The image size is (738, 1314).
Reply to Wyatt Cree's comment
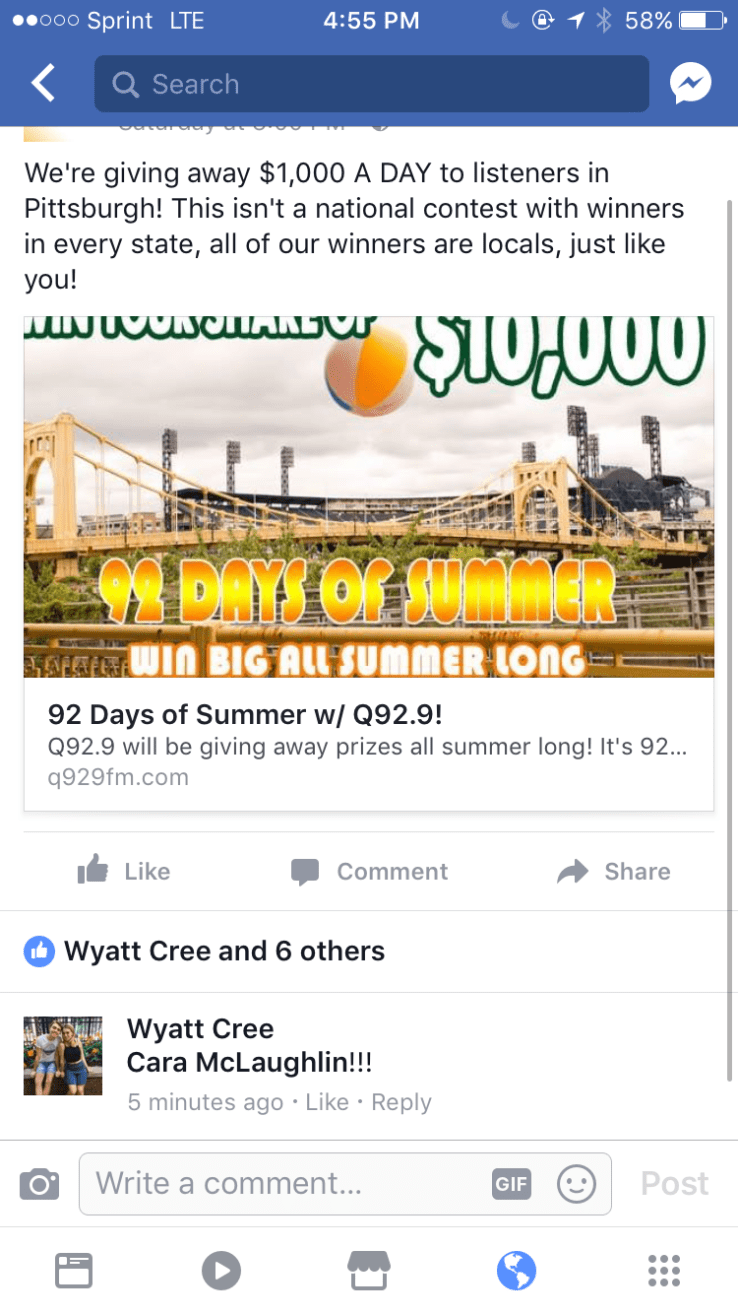401,1102
